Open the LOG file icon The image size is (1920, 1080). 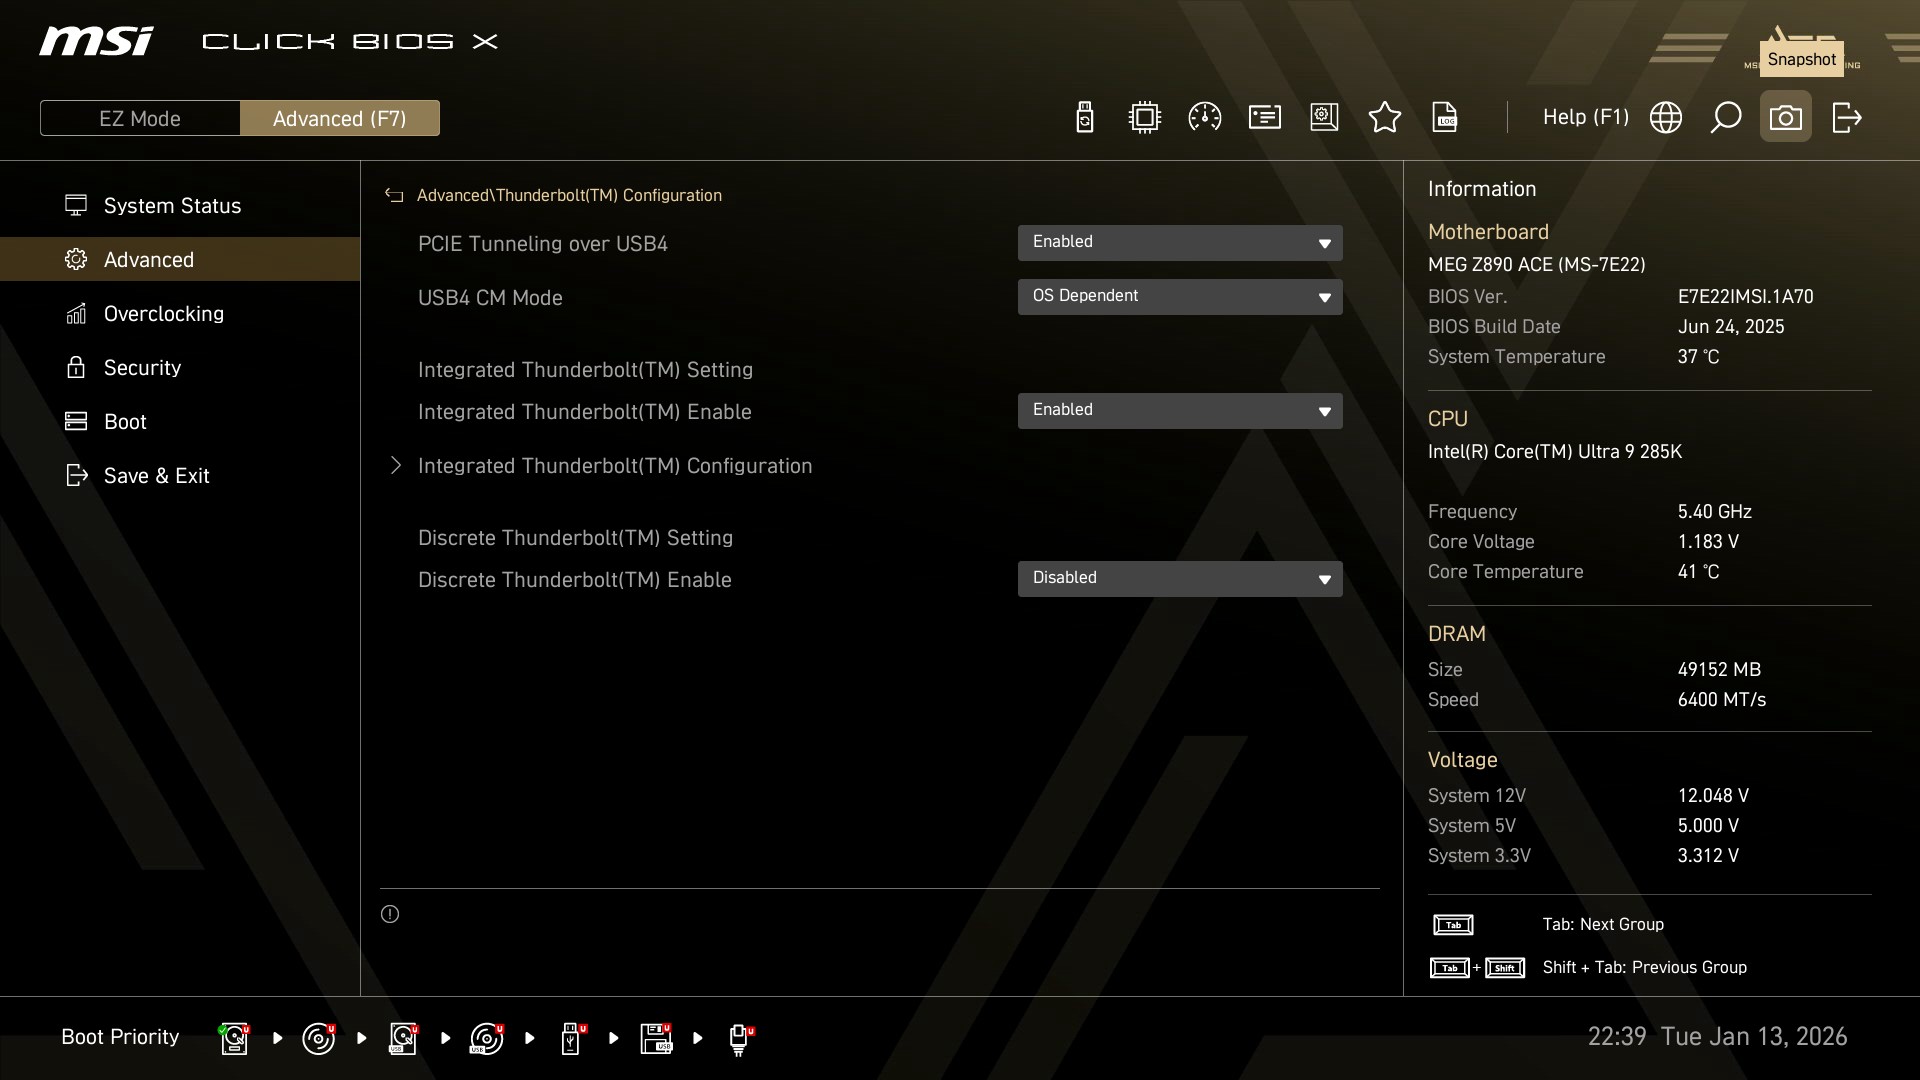(x=1445, y=118)
